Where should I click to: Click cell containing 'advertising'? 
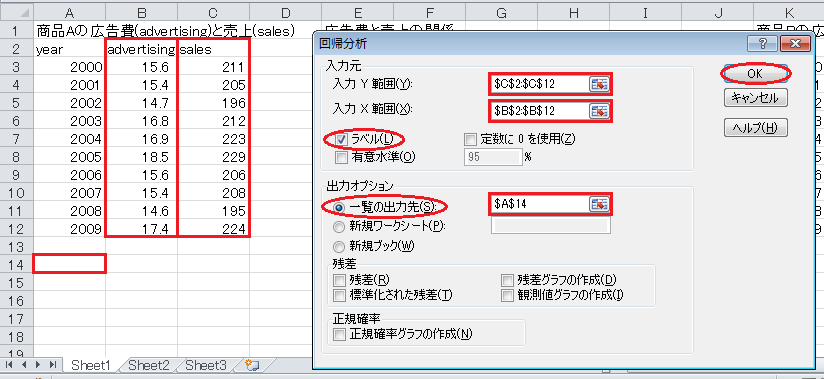pos(141,49)
